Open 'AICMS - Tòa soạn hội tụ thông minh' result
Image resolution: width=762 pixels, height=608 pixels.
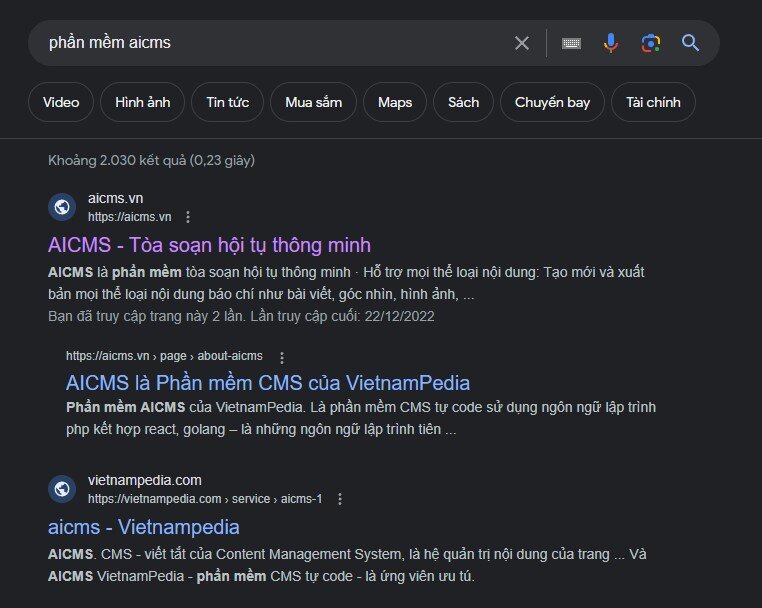(209, 245)
